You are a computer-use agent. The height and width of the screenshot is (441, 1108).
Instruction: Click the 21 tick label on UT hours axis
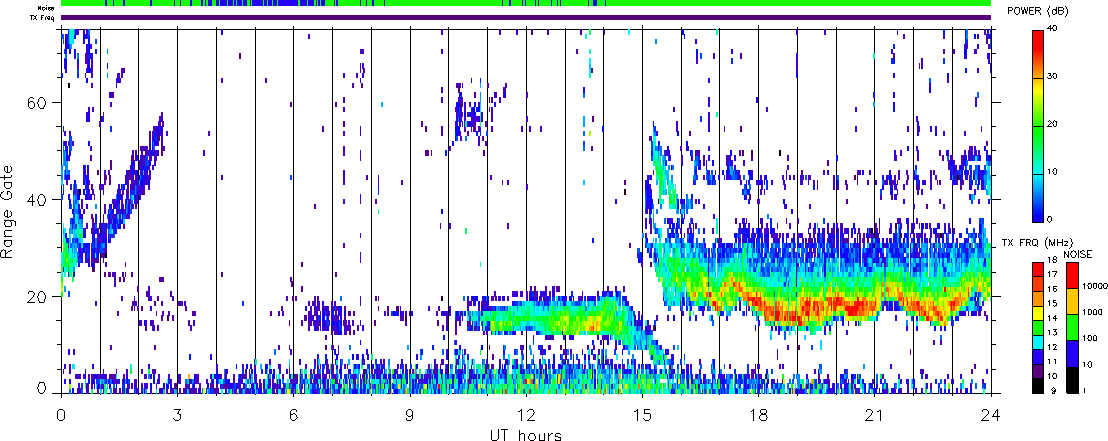pyautogui.click(x=875, y=416)
